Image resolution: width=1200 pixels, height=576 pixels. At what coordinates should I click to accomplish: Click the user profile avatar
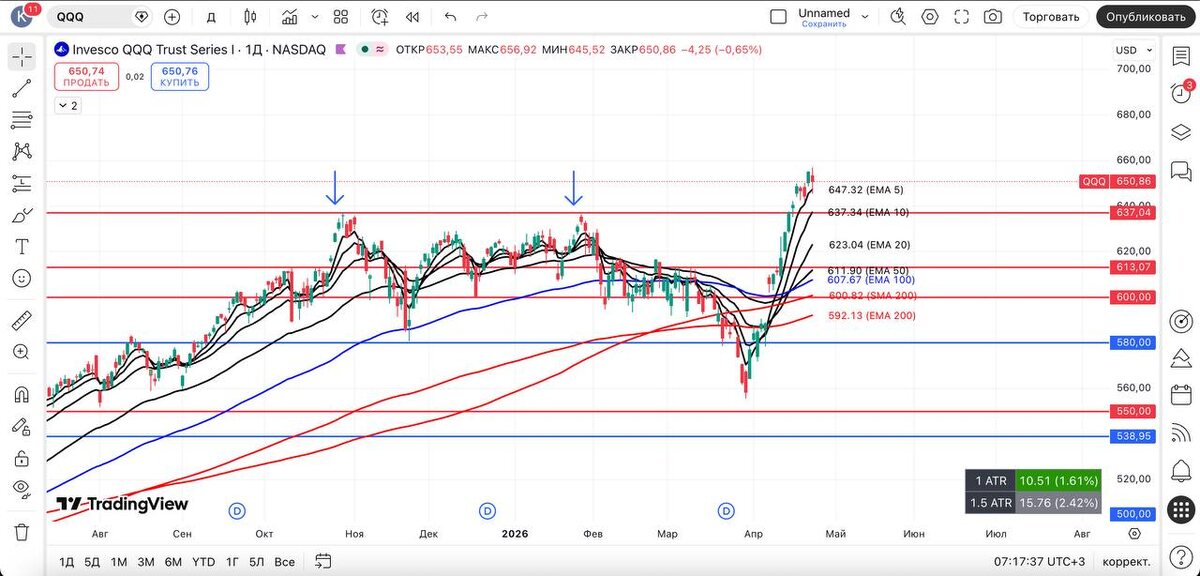tap(22, 16)
